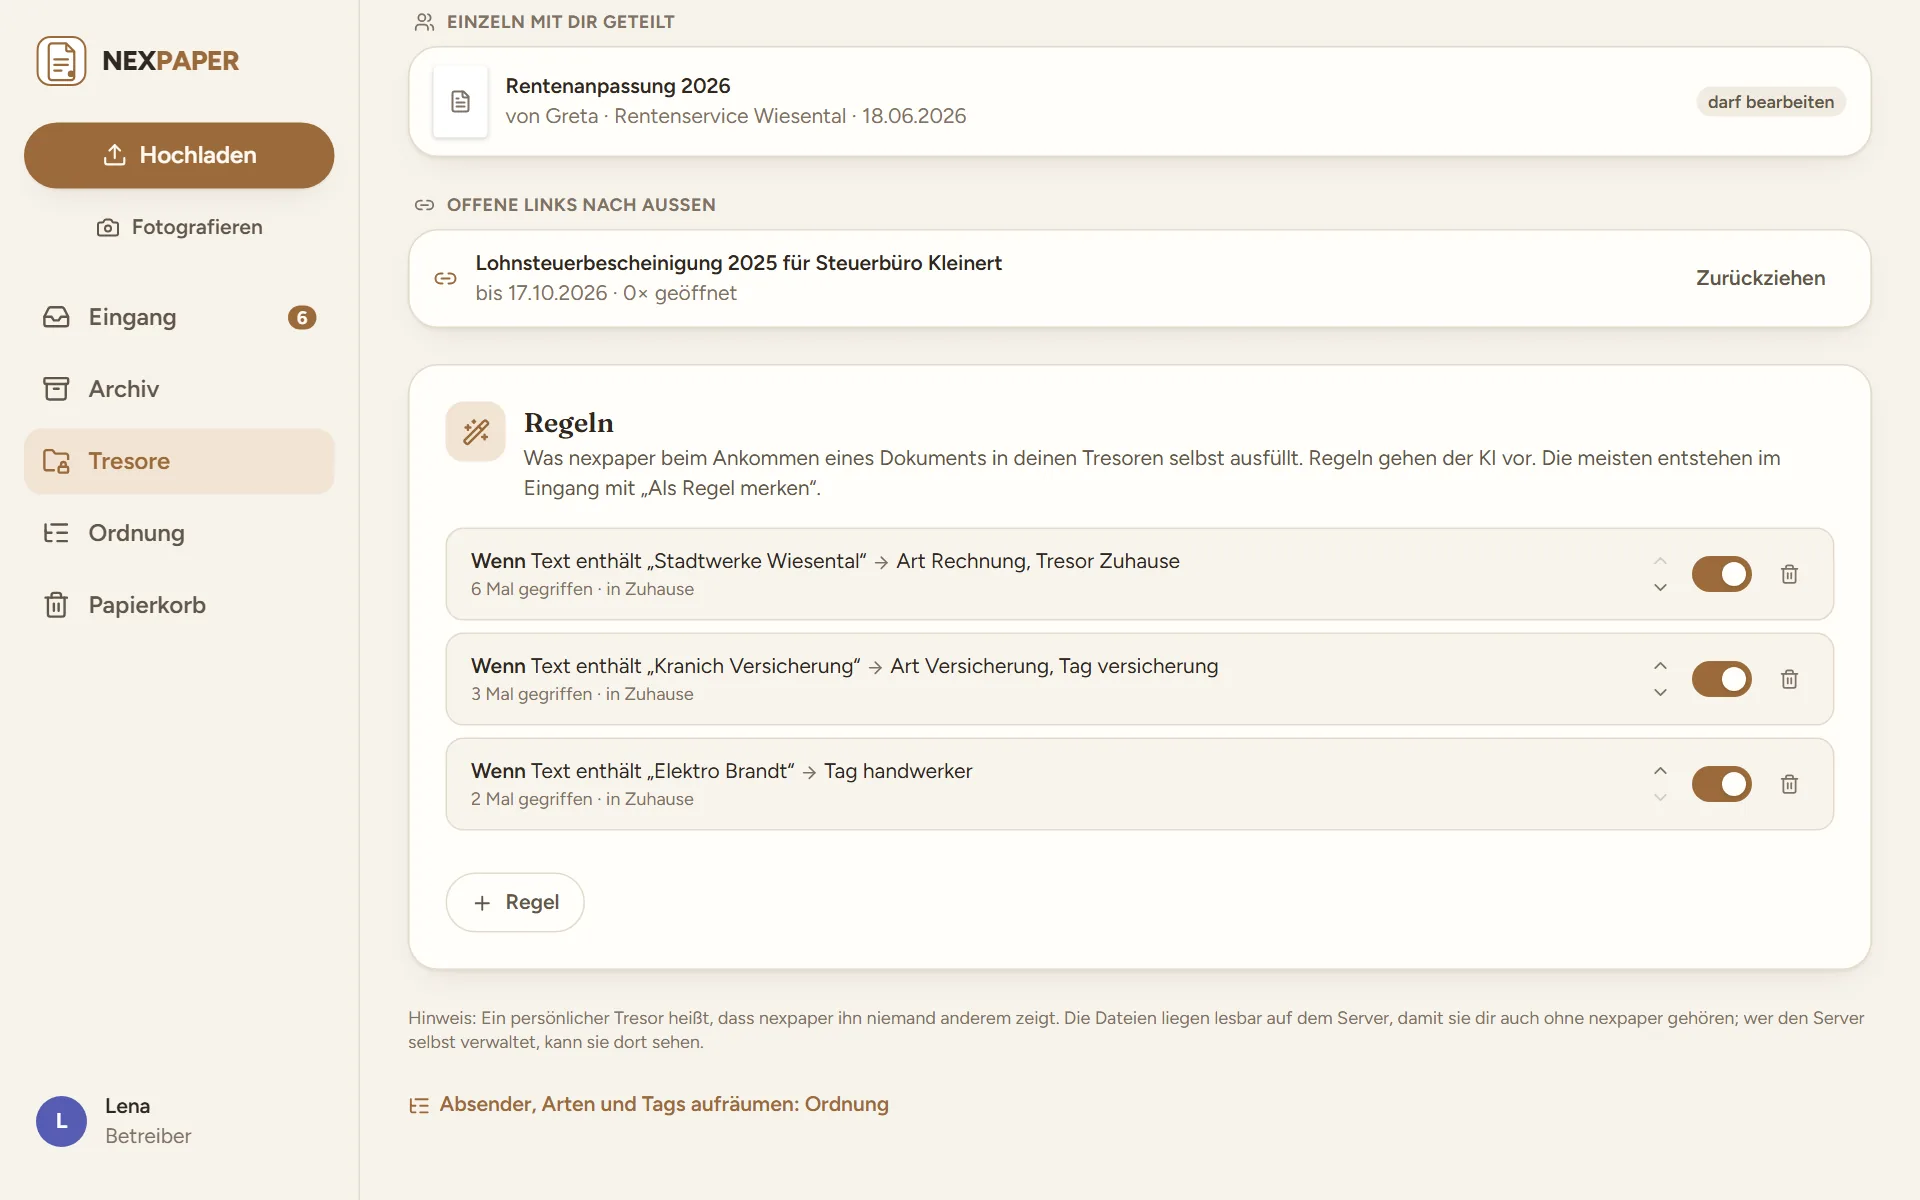Click the Elektro Brandt rule text

click(x=721, y=771)
